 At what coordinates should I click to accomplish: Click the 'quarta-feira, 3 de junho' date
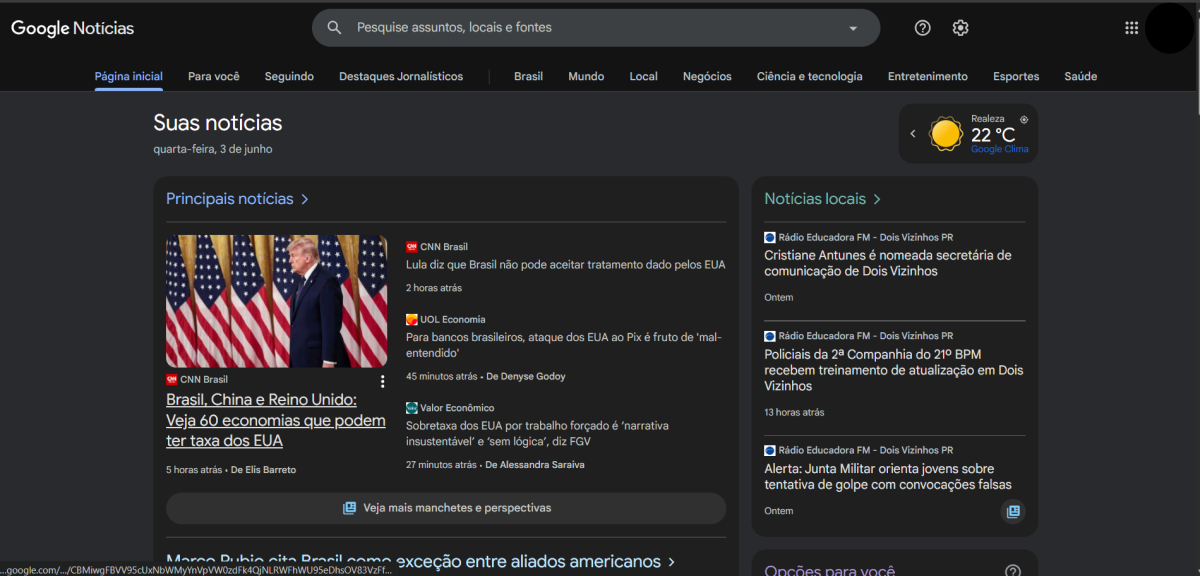pos(213,149)
